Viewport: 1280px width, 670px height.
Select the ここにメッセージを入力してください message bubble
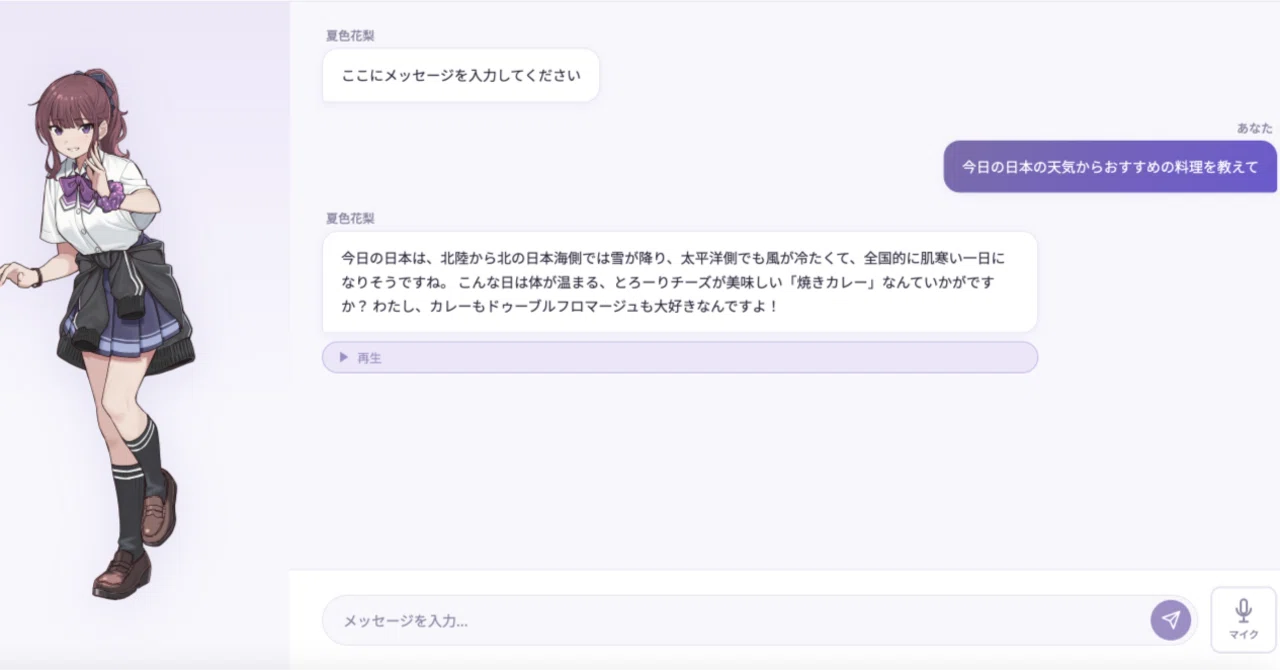pos(461,75)
